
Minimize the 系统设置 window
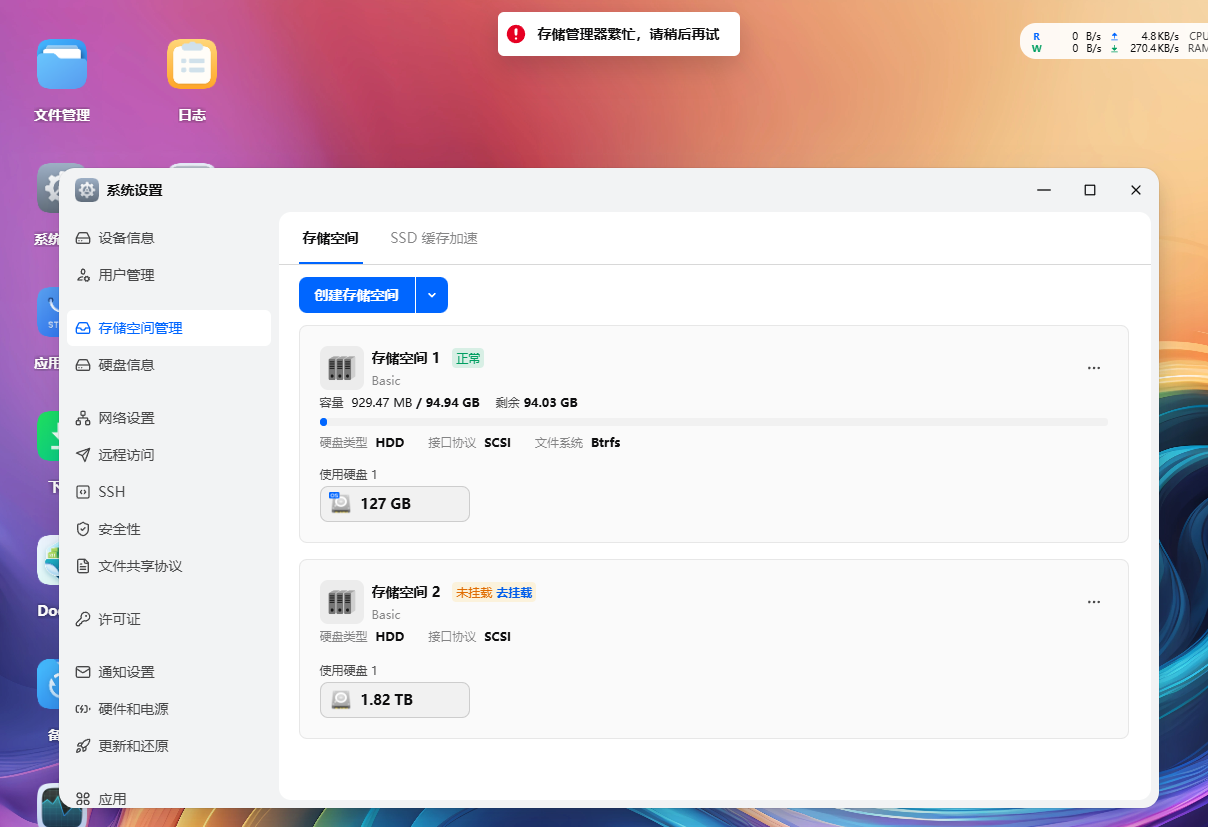coord(1044,190)
